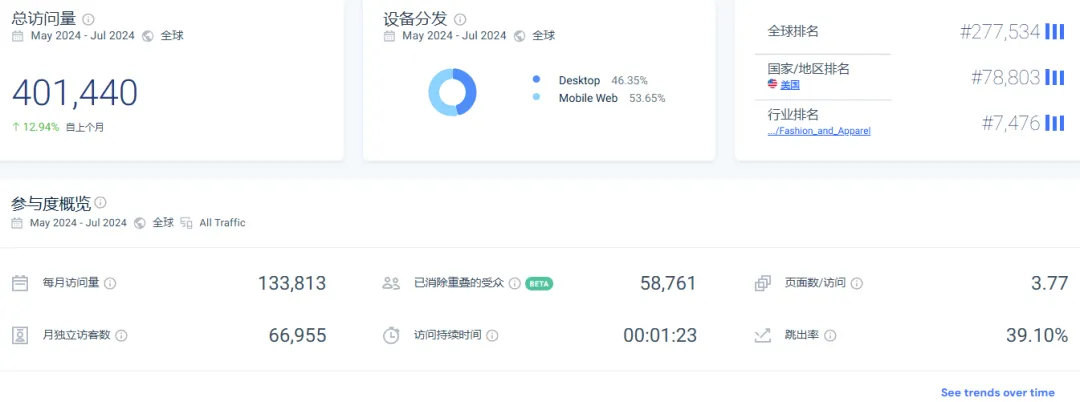The height and width of the screenshot is (402, 1080).
Task: Click bars icon beside industry rank #7,476
Action: click(1054, 123)
